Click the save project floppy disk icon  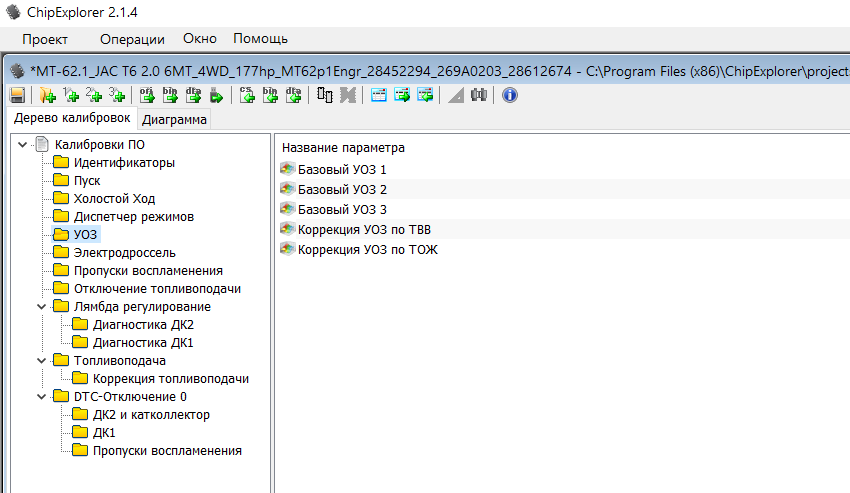pyautogui.click(x=17, y=95)
